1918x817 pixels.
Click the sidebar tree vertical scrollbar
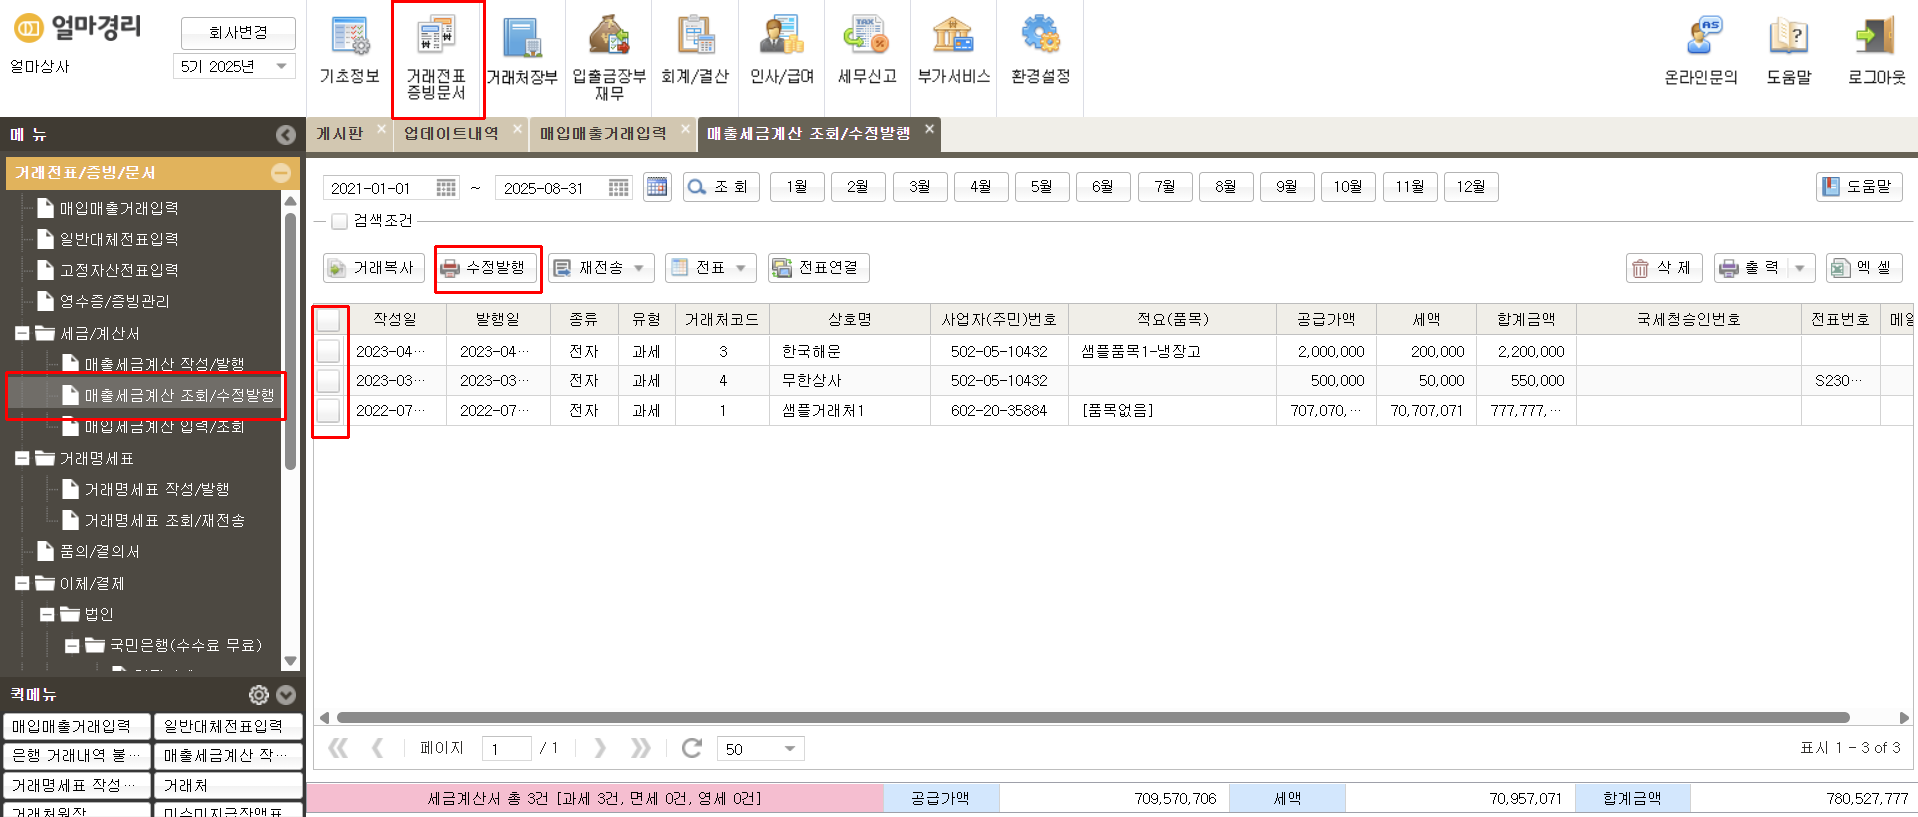point(291,340)
